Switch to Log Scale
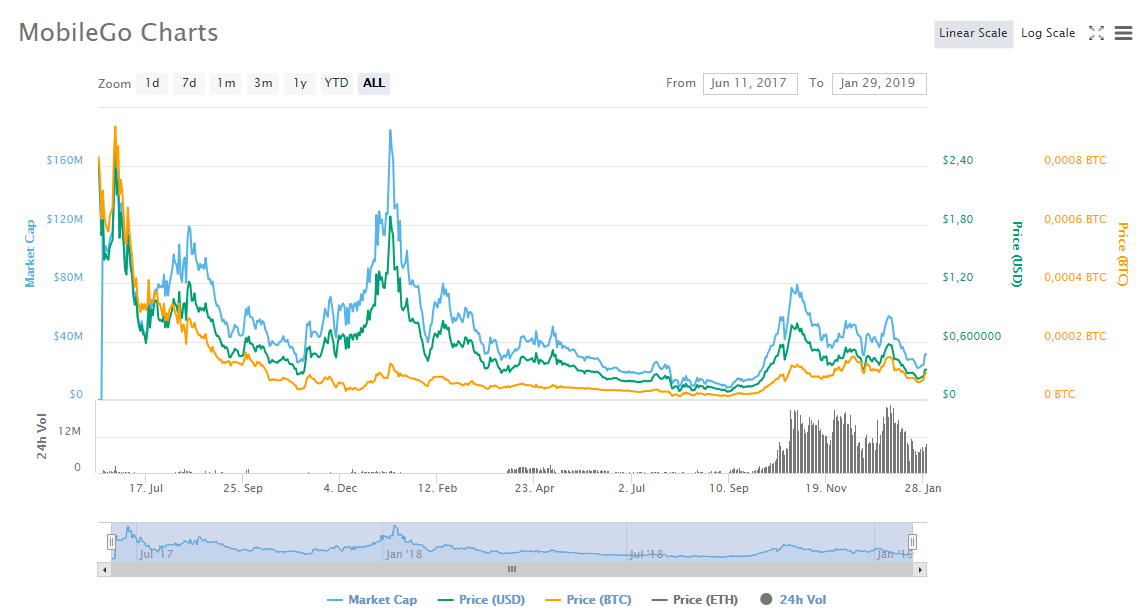The width and height of the screenshot is (1145, 615). tap(1048, 34)
